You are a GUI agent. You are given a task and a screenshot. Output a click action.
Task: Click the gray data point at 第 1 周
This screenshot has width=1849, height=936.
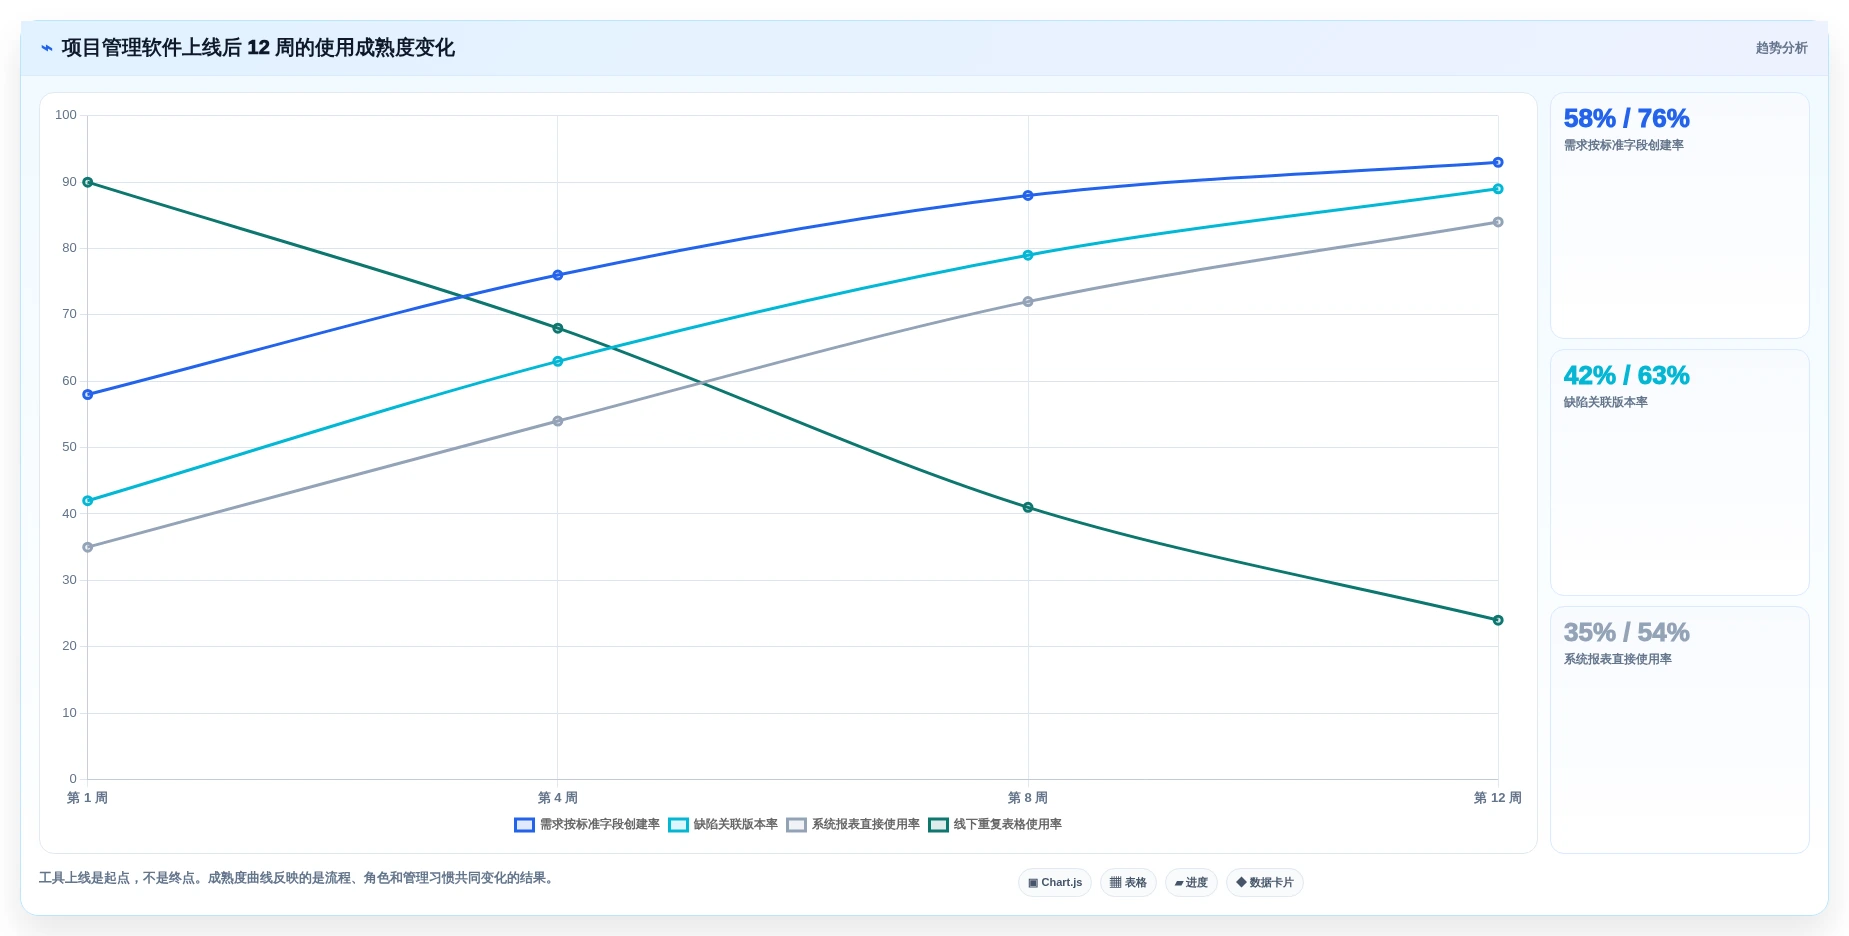tap(88, 548)
